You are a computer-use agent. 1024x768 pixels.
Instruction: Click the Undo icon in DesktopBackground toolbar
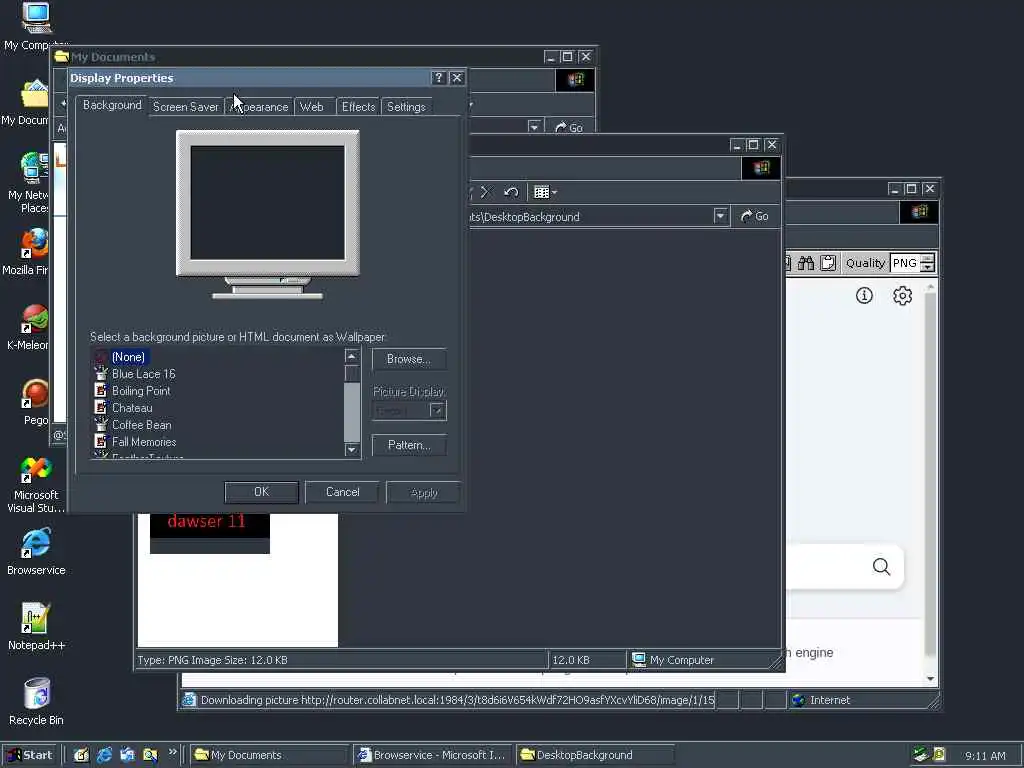coord(511,192)
